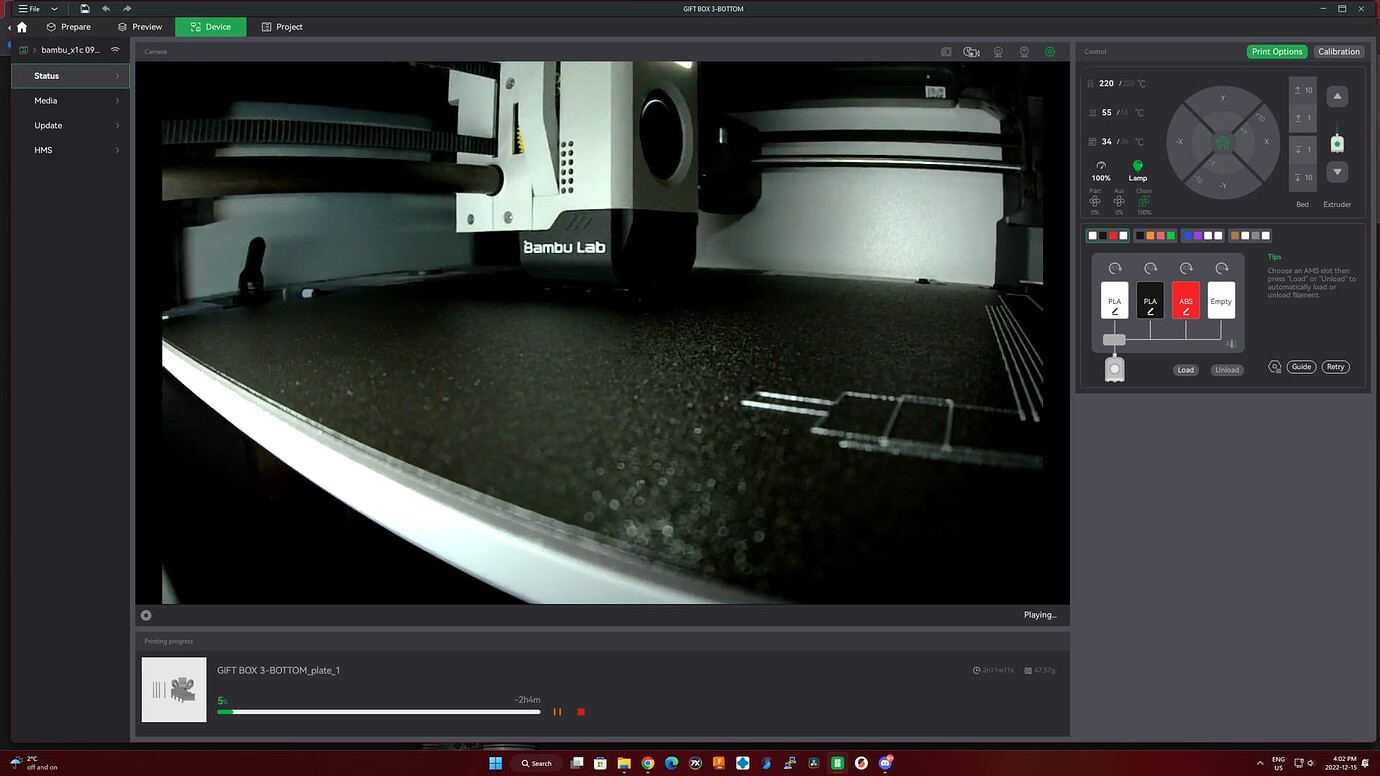Open Google Chrome from the taskbar

point(647,763)
